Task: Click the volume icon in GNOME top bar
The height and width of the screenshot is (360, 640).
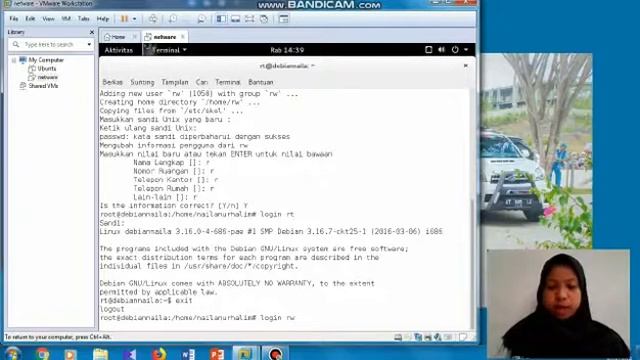Action: pyautogui.click(x=442, y=50)
